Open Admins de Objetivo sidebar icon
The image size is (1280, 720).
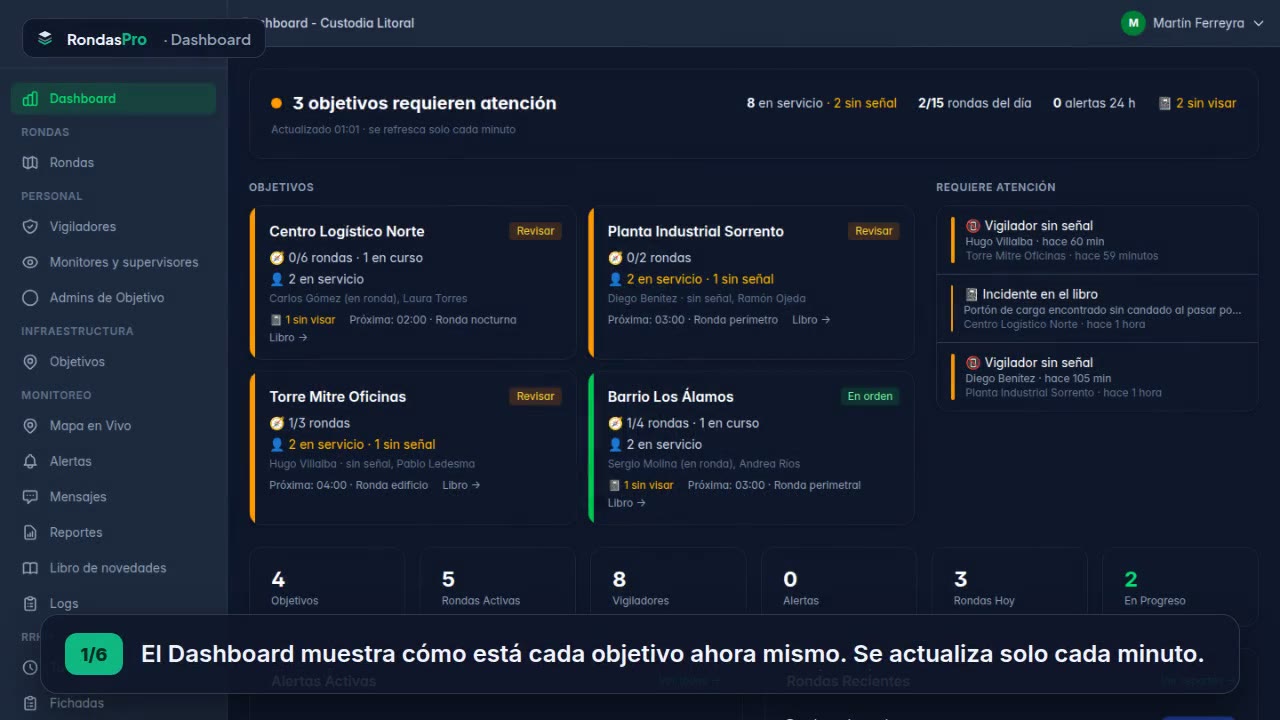30,297
